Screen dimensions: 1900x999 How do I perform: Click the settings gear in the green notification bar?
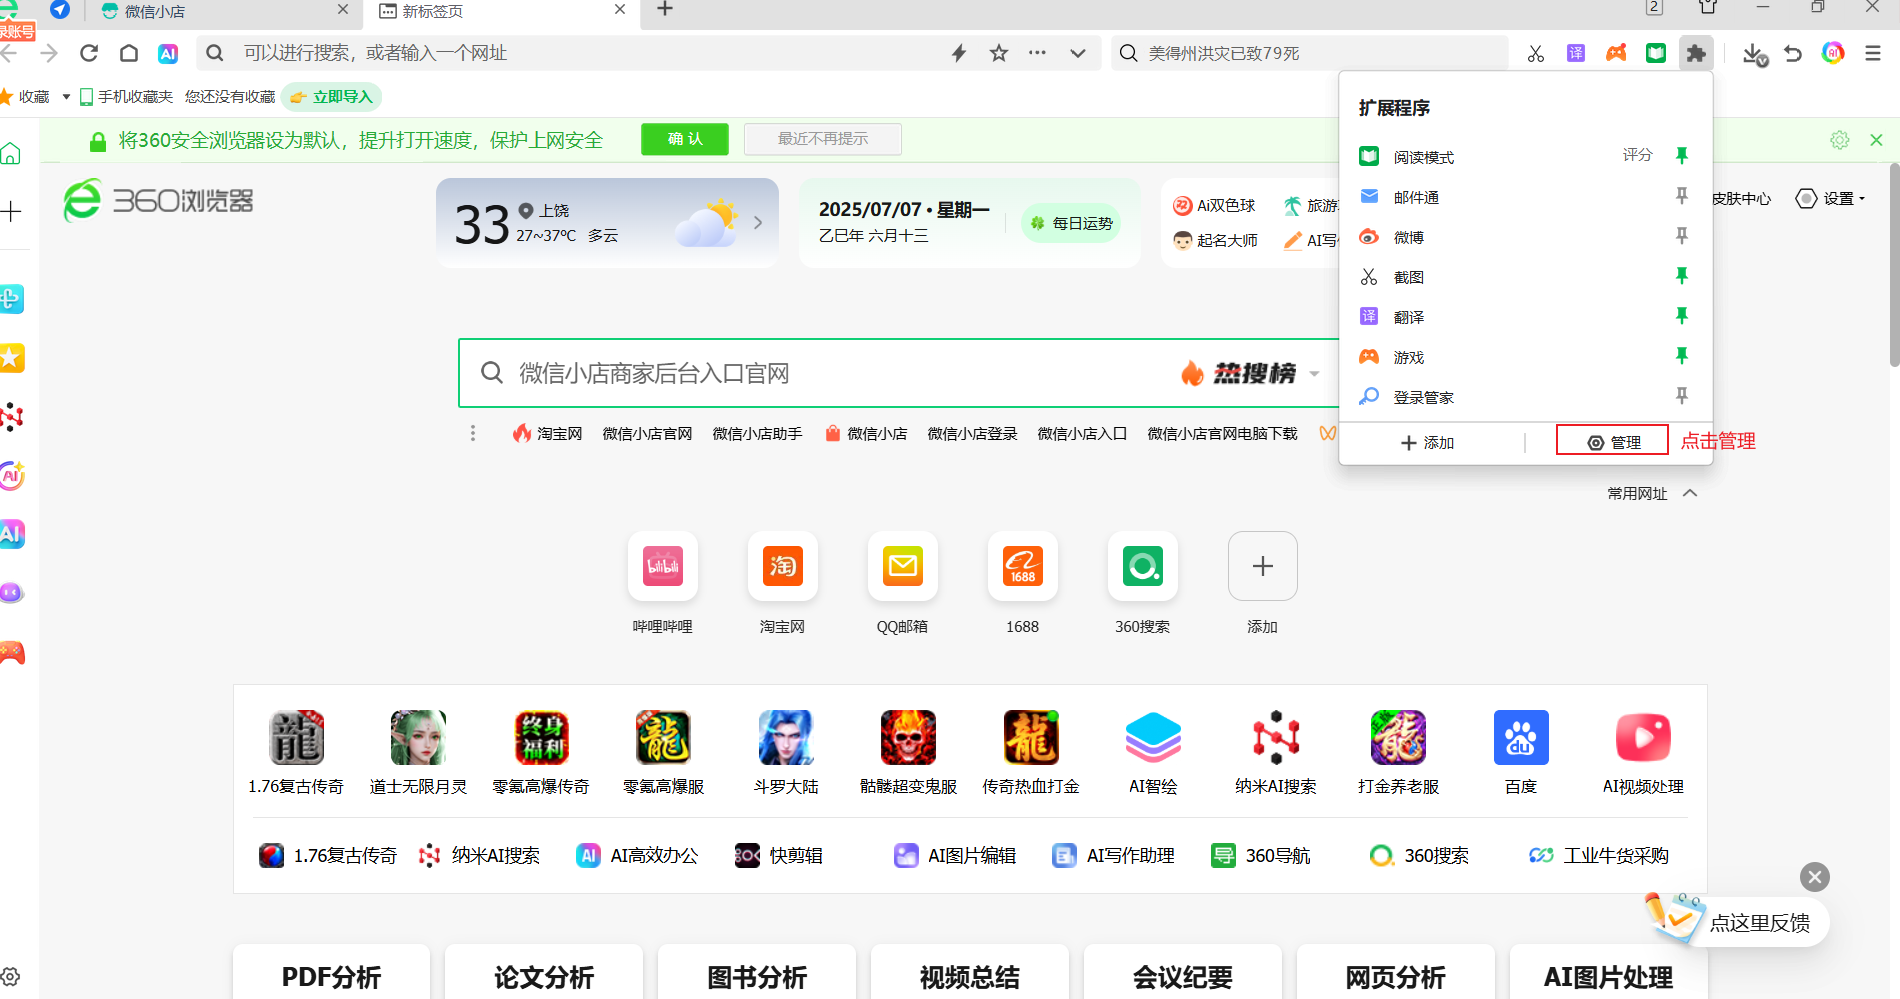pos(1840,140)
